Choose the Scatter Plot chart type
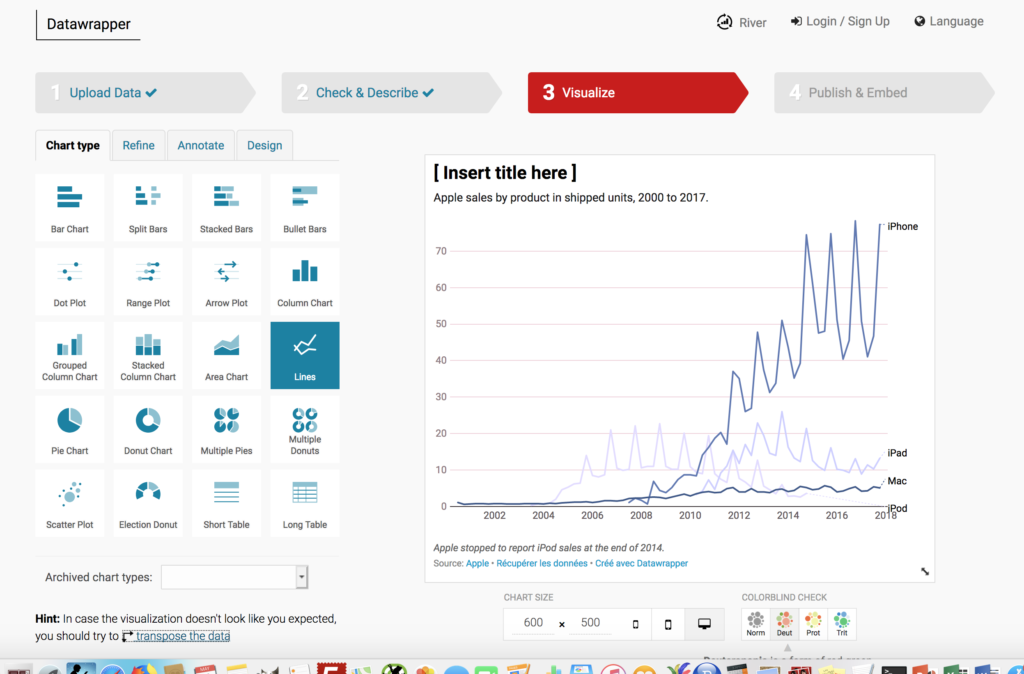The image size is (1024, 674). coord(69,502)
